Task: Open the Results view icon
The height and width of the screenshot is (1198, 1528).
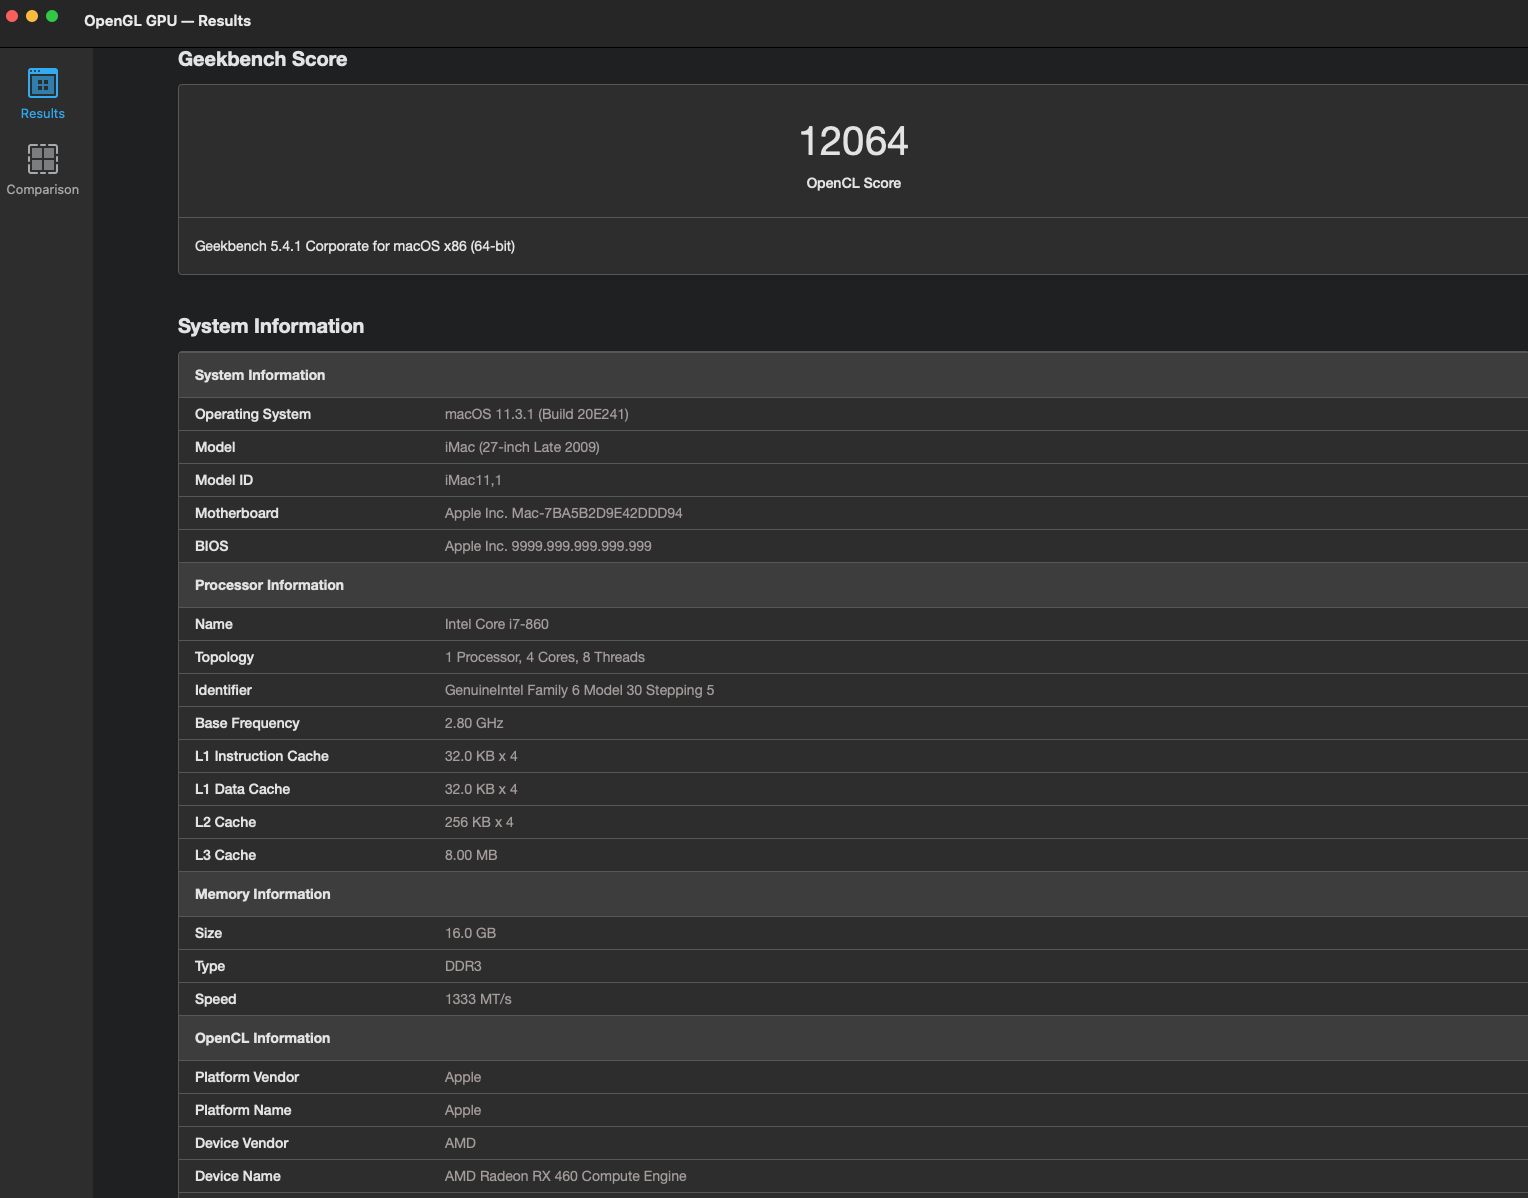Action: (x=43, y=83)
